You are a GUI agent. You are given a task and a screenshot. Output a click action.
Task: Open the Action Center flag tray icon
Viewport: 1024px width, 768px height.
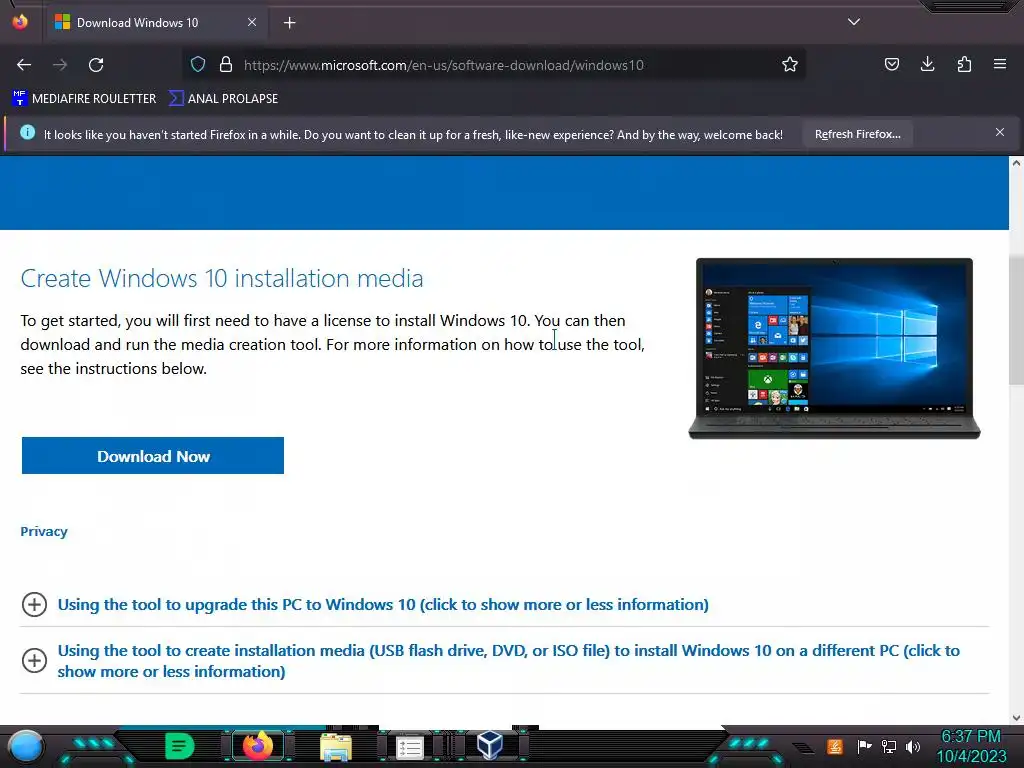point(863,746)
